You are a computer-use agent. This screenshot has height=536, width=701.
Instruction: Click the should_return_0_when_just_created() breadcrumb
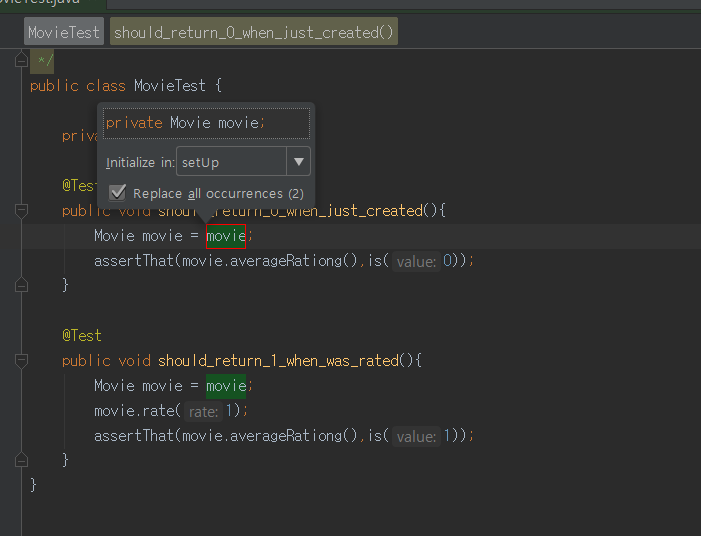(x=253, y=31)
